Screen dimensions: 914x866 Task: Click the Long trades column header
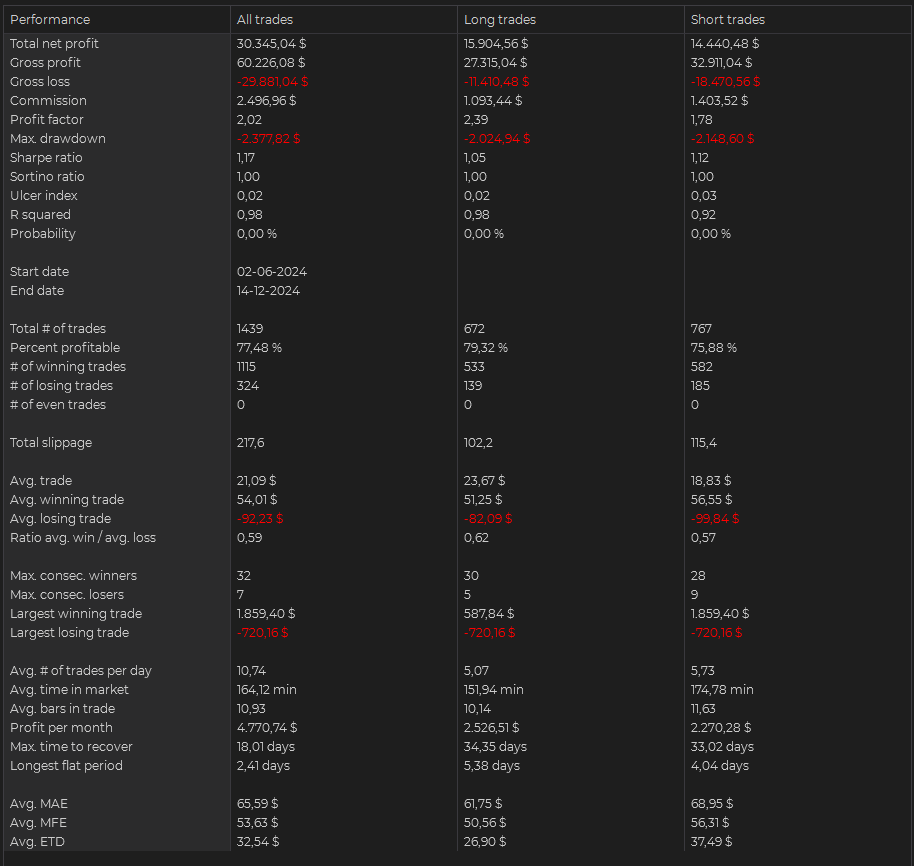pyautogui.click(x=500, y=19)
